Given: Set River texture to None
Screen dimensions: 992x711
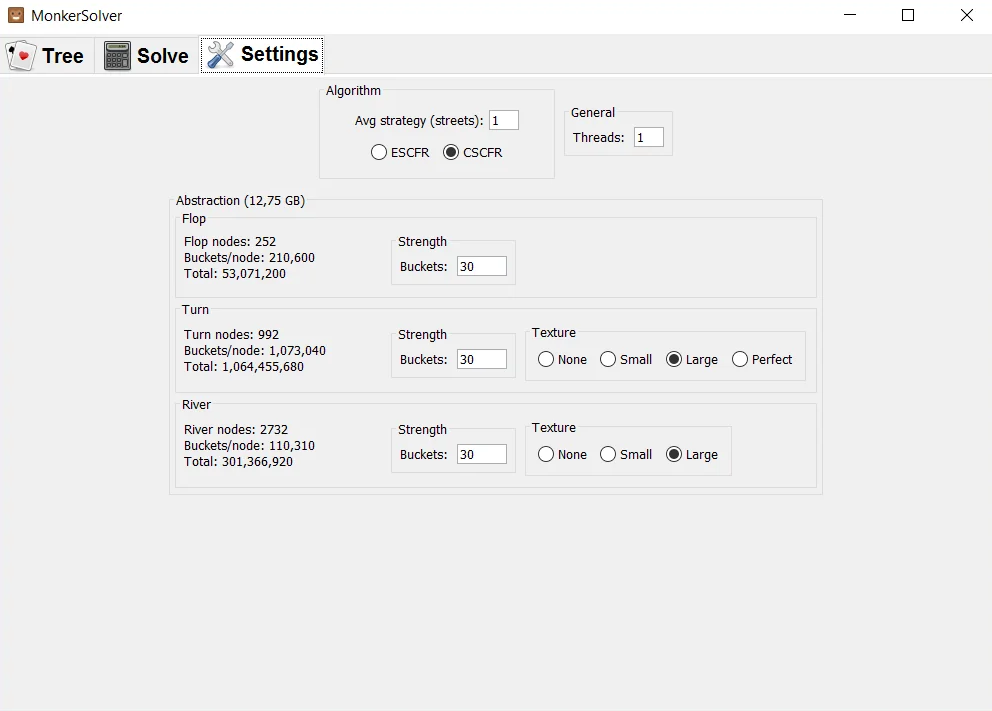Looking at the screenshot, I should pyautogui.click(x=562, y=454).
